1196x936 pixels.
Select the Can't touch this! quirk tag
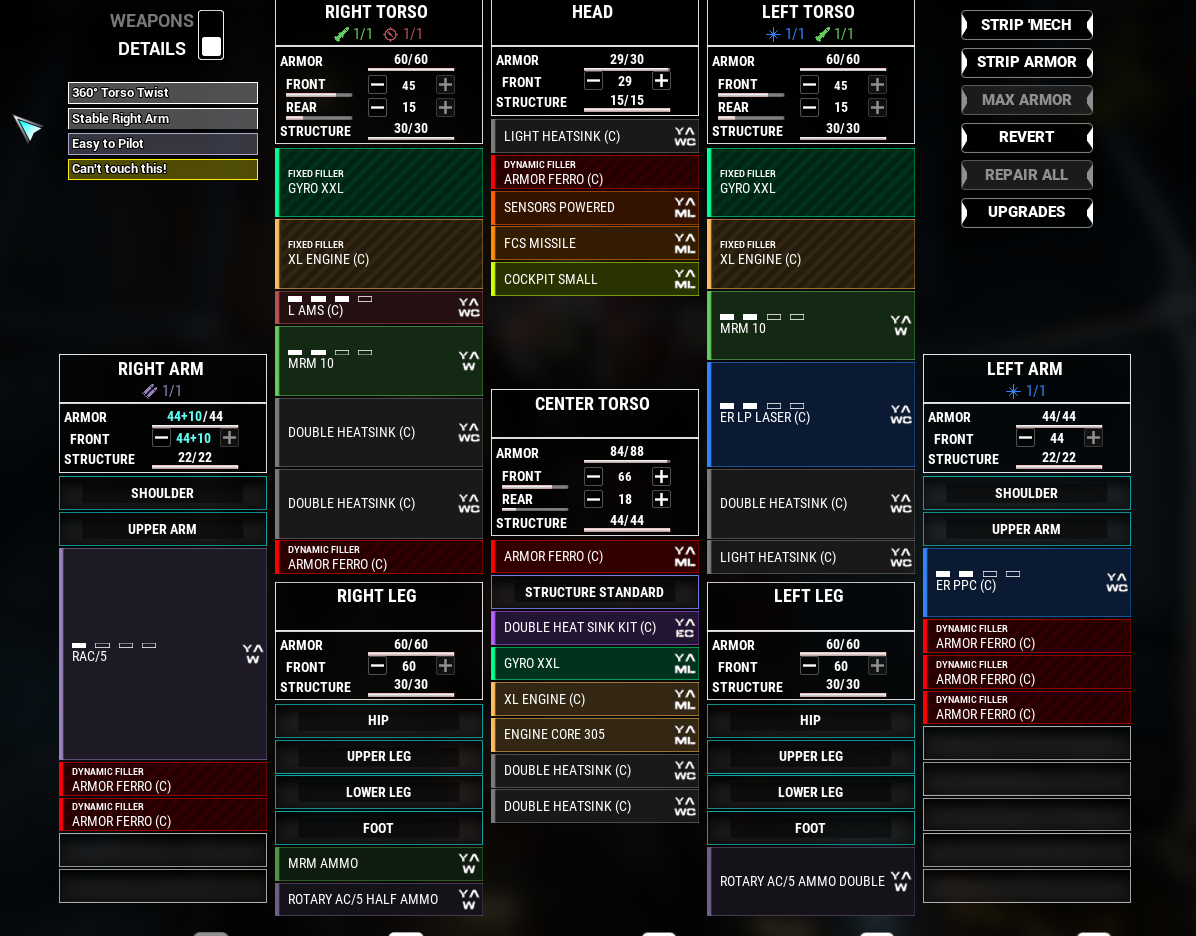(x=162, y=169)
